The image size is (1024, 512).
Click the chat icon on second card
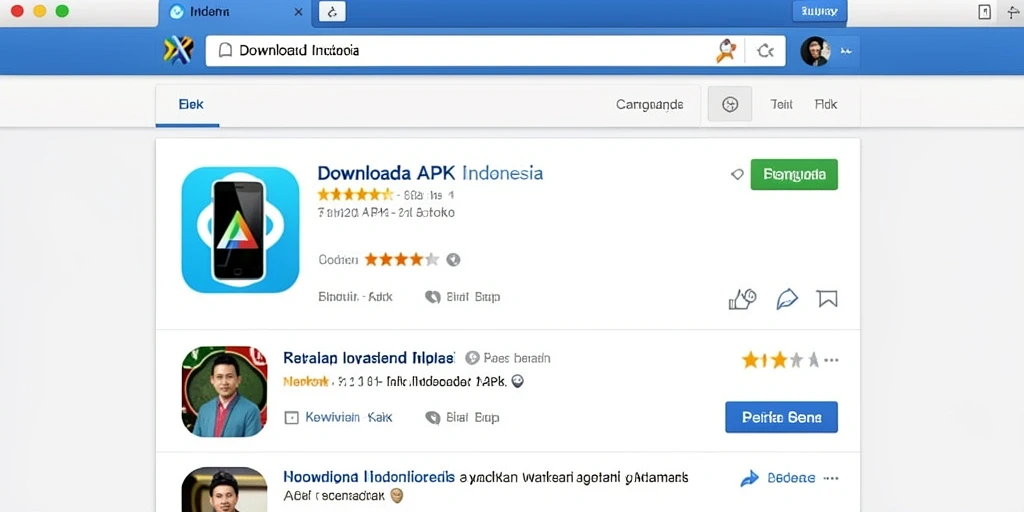[432, 418]
